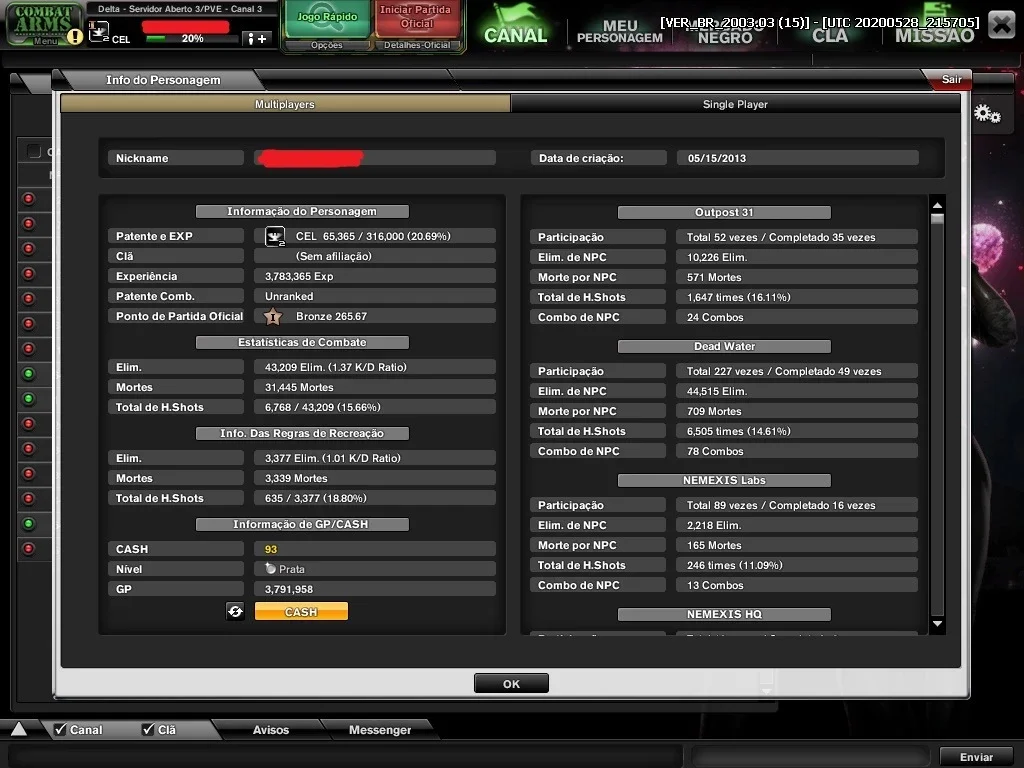Click the up triangle icon in chat bar
This screenshot has height=768, width=1024.
point(18,729)
